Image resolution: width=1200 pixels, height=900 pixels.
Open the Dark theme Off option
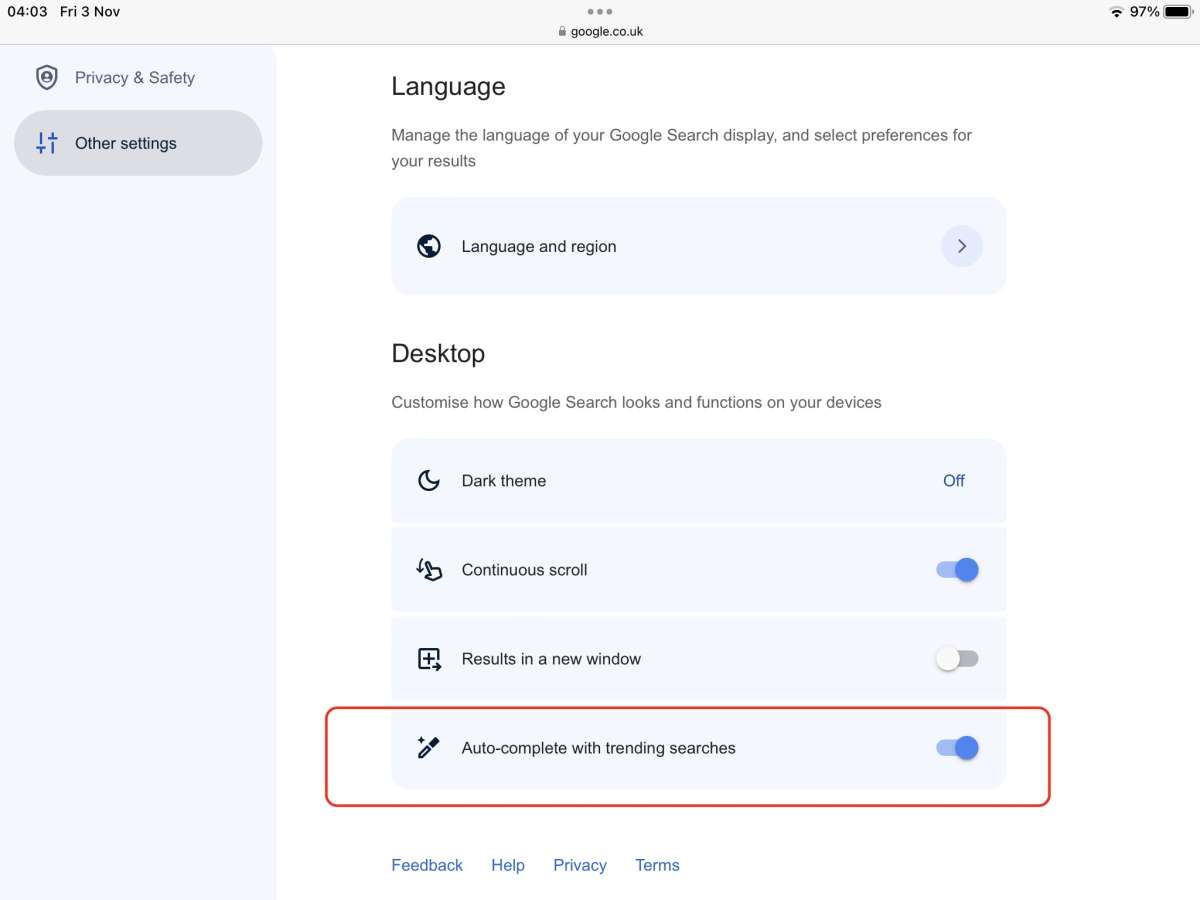coord(954,481)
